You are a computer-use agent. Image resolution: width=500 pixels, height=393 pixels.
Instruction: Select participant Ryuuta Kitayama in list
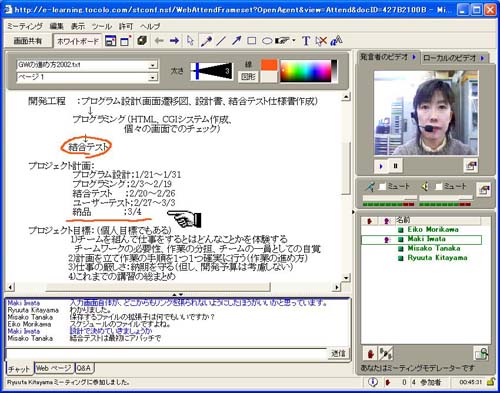click(437, 258)
